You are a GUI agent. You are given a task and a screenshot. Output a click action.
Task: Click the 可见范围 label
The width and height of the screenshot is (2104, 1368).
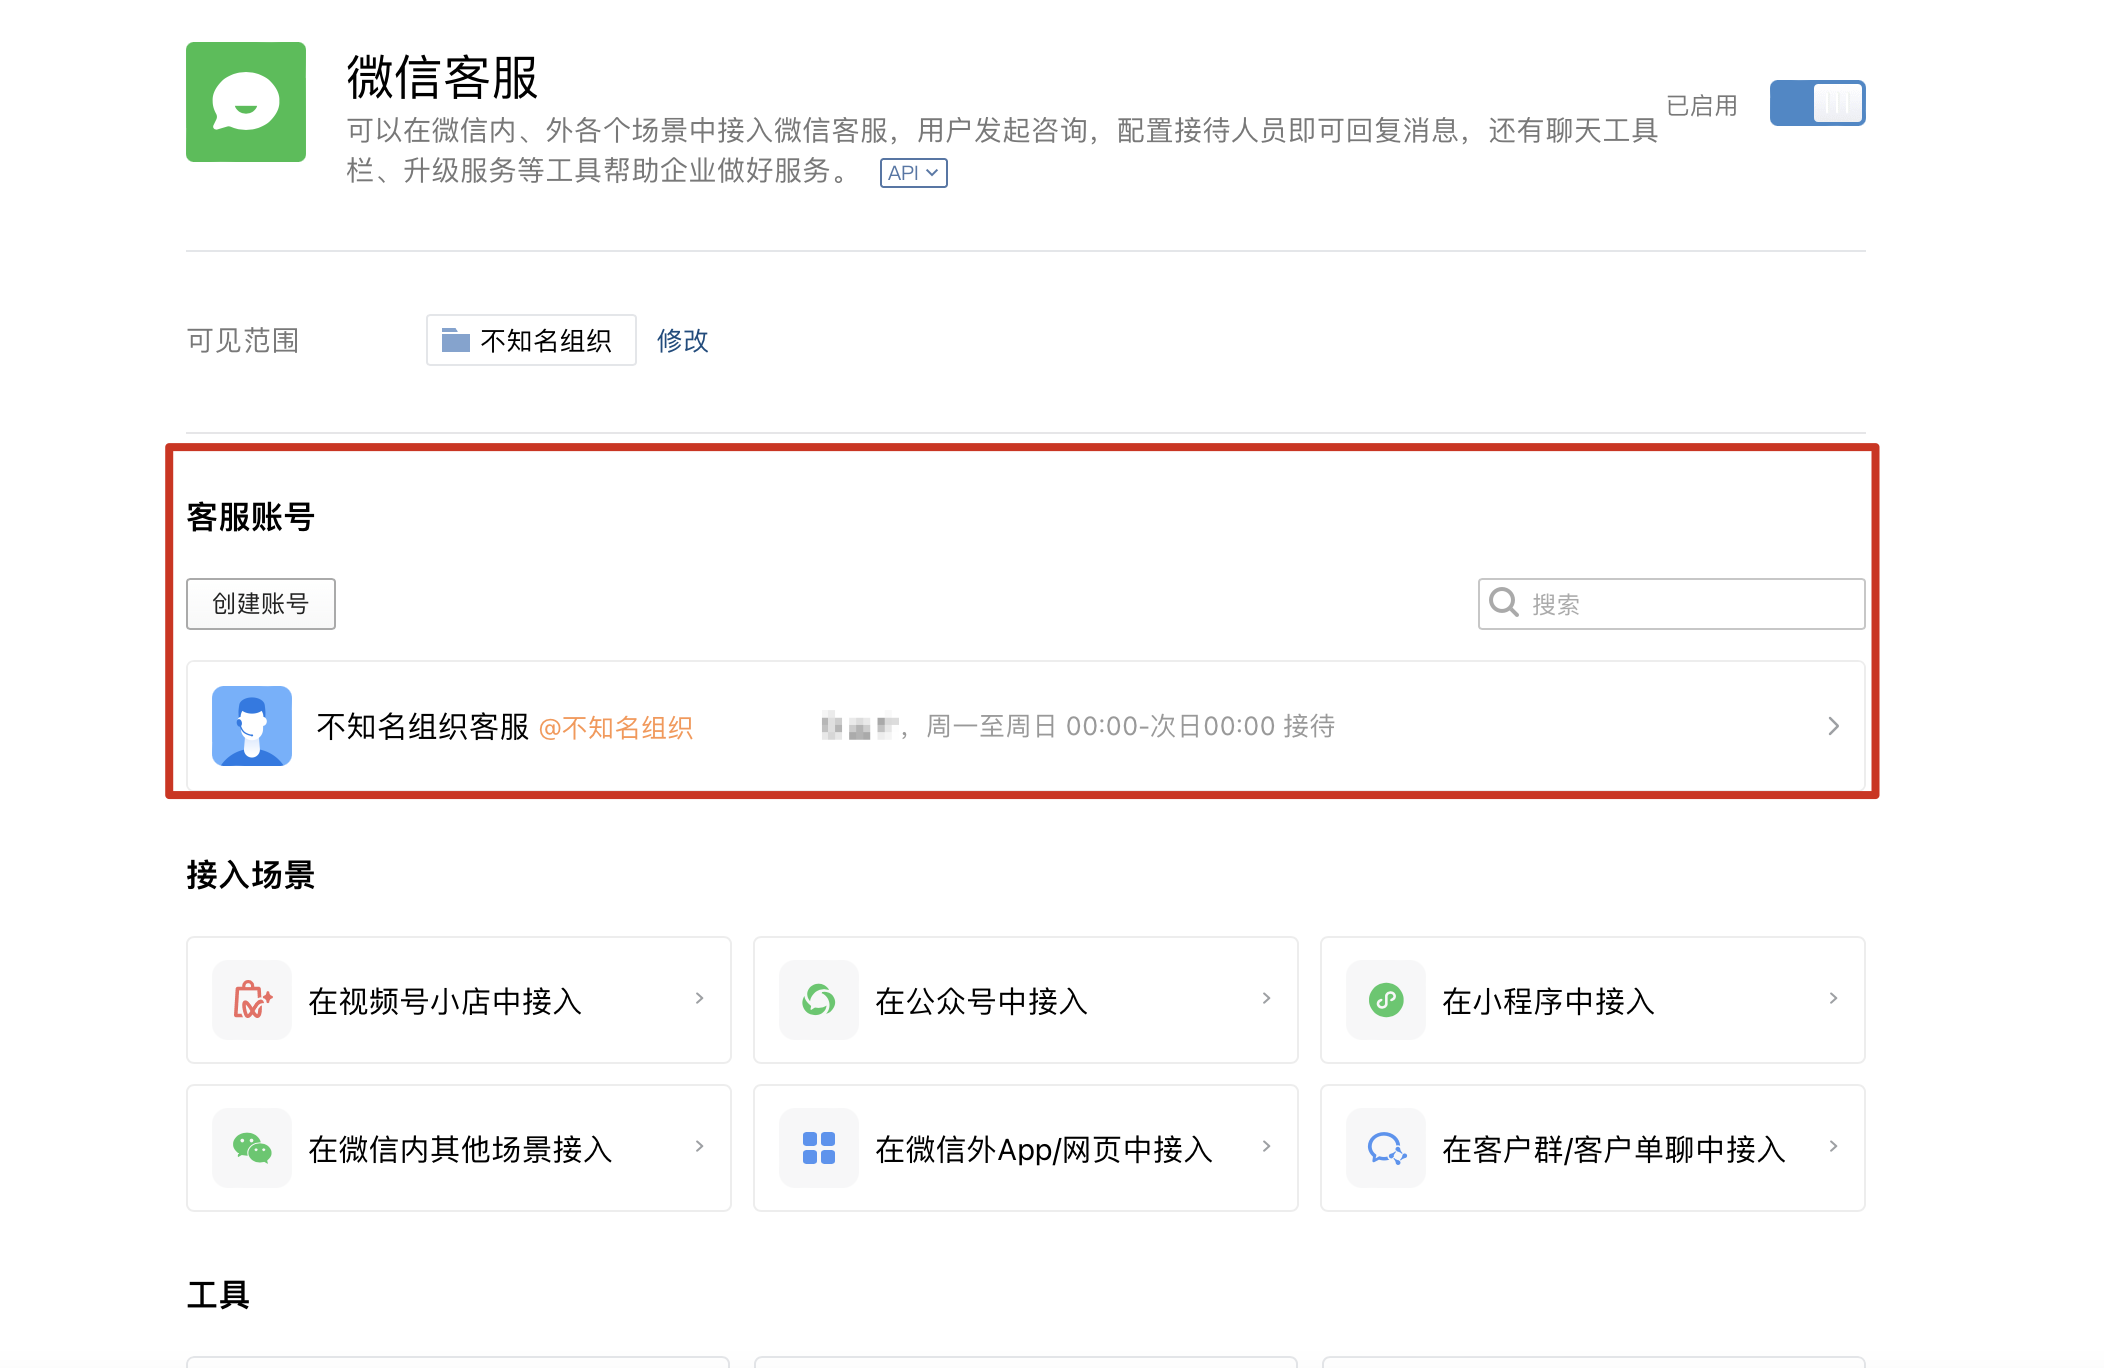coord(243,341)
